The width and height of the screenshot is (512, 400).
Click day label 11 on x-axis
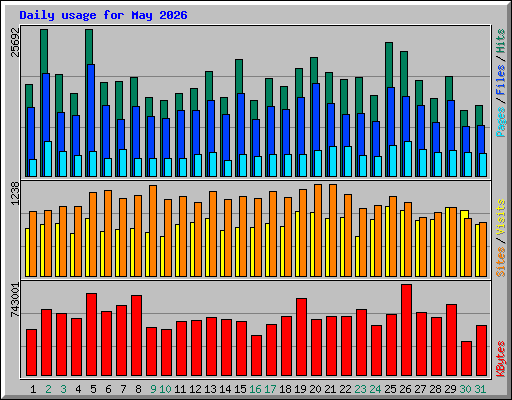click(180, 389)
